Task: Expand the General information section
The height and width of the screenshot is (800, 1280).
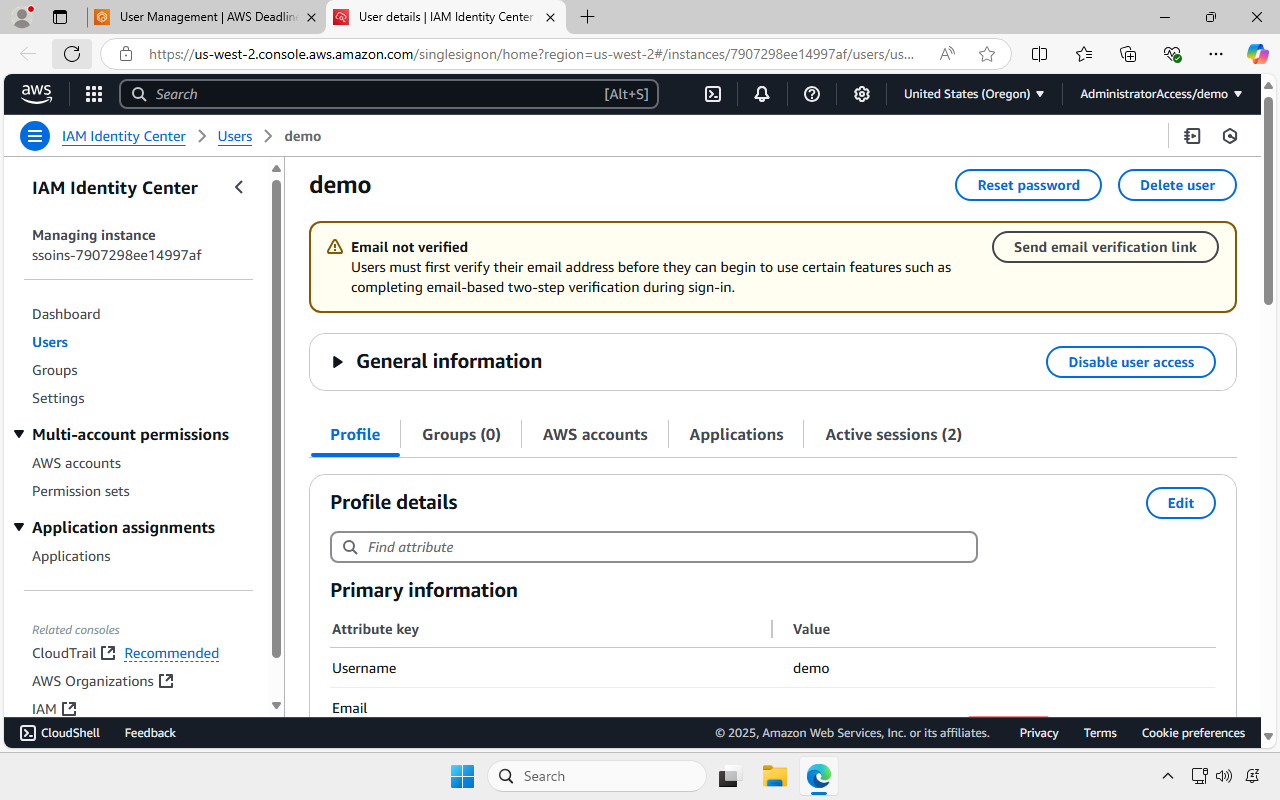Action: tap(337, 362)
